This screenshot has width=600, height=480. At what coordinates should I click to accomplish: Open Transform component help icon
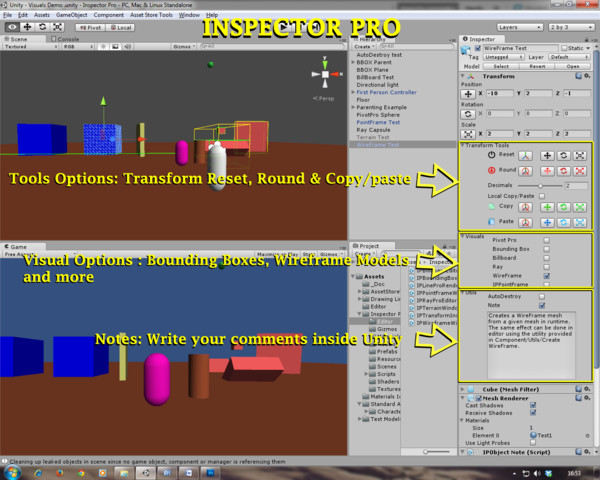579,76
